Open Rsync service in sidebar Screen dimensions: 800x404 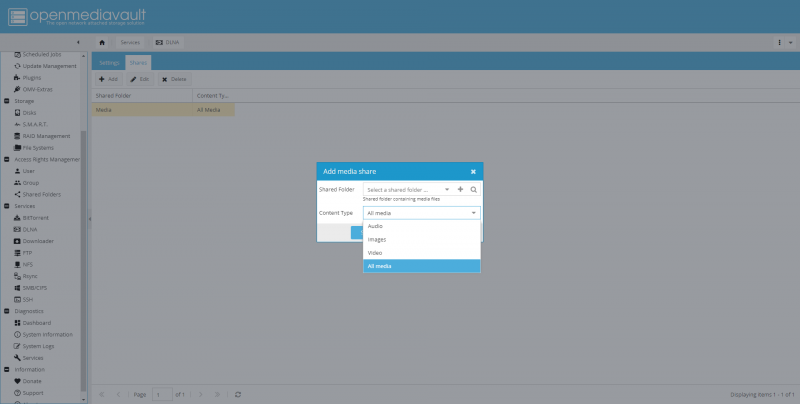(x=26, y=276)
